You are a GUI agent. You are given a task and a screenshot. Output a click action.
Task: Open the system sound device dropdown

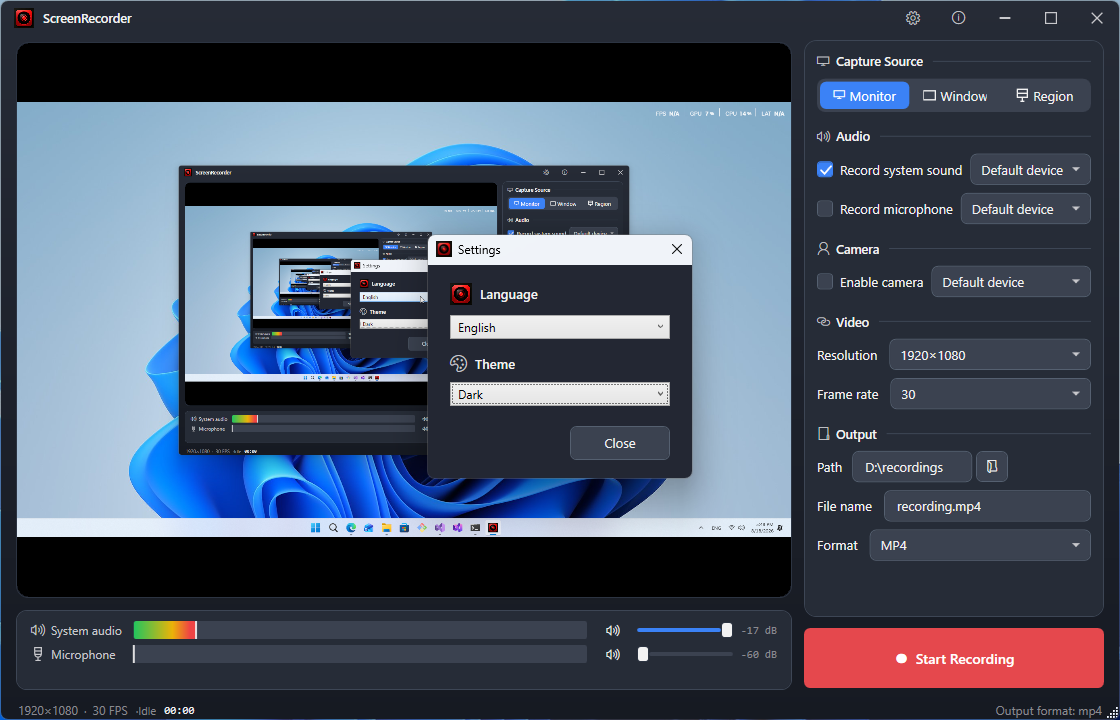click(x=1030, y=170)
